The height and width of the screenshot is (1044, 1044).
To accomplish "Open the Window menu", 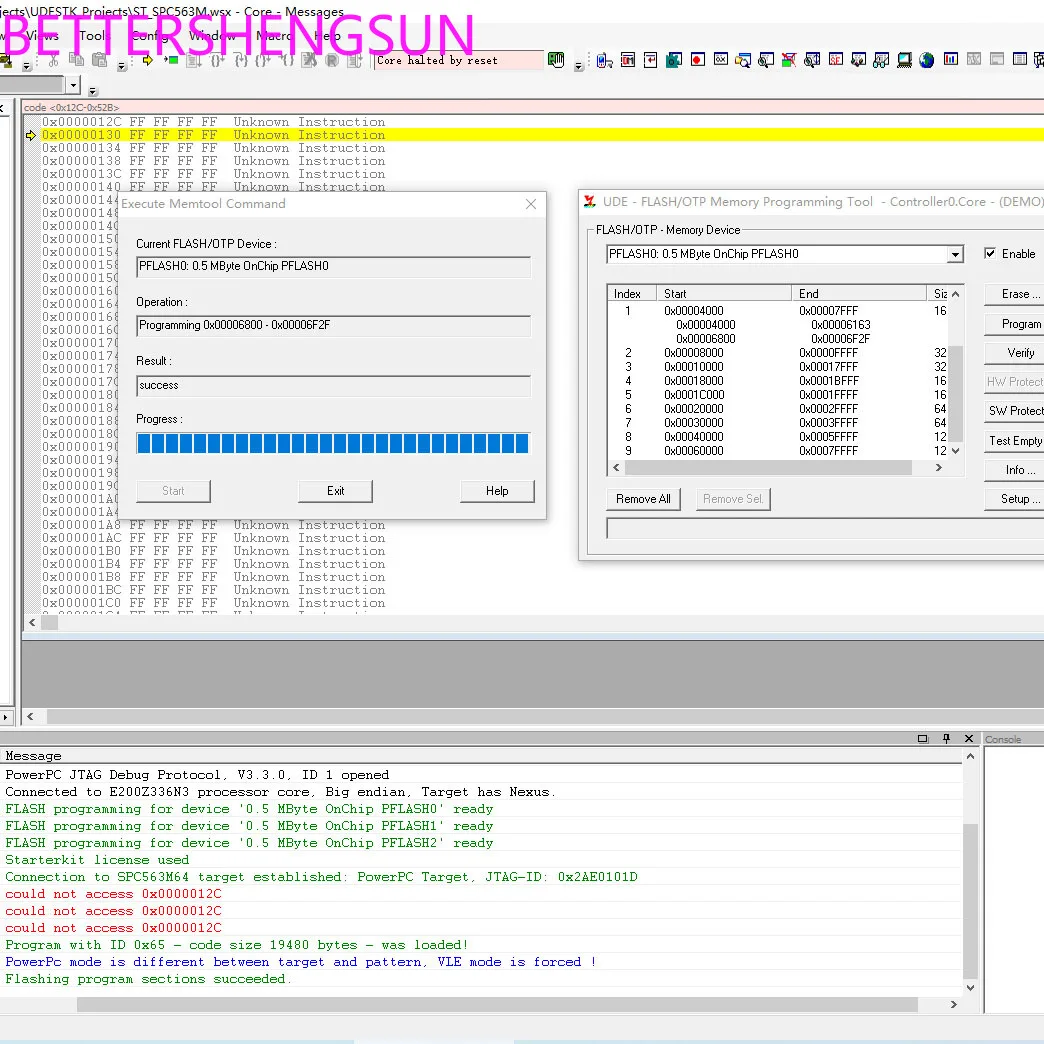I will tap(212, 36).
